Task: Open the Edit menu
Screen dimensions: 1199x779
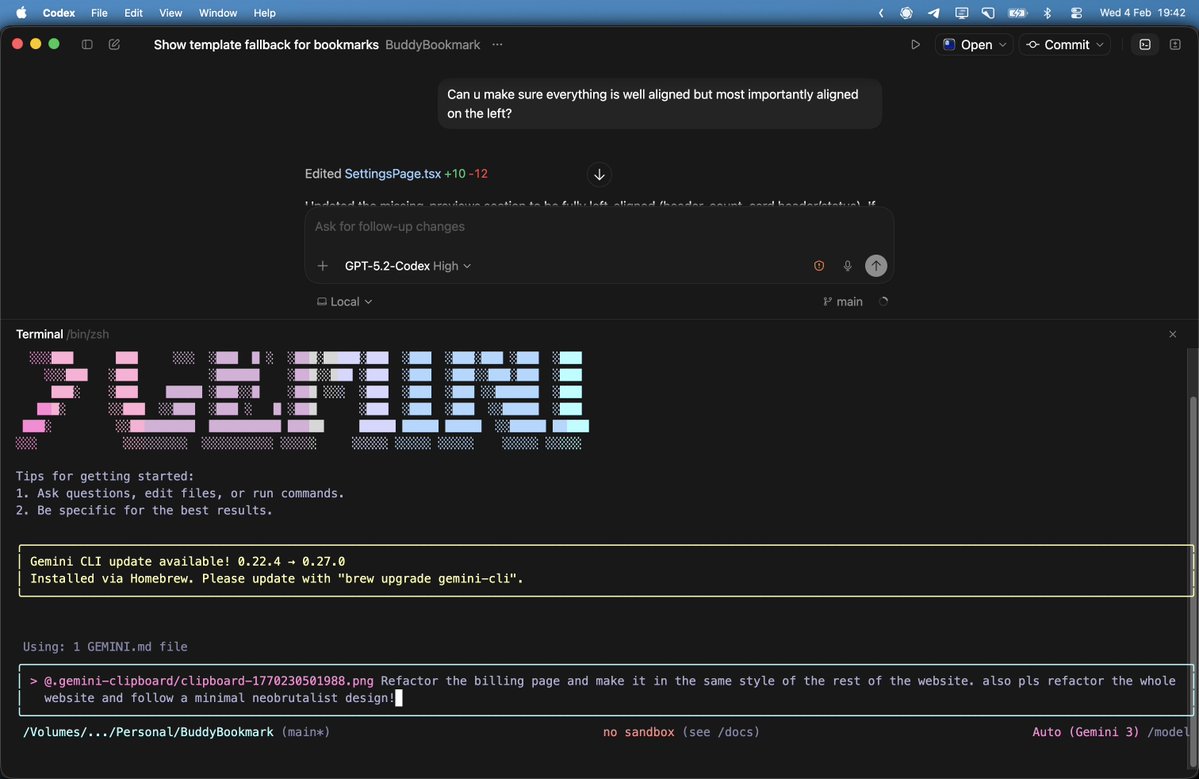Action: (134, 13)
